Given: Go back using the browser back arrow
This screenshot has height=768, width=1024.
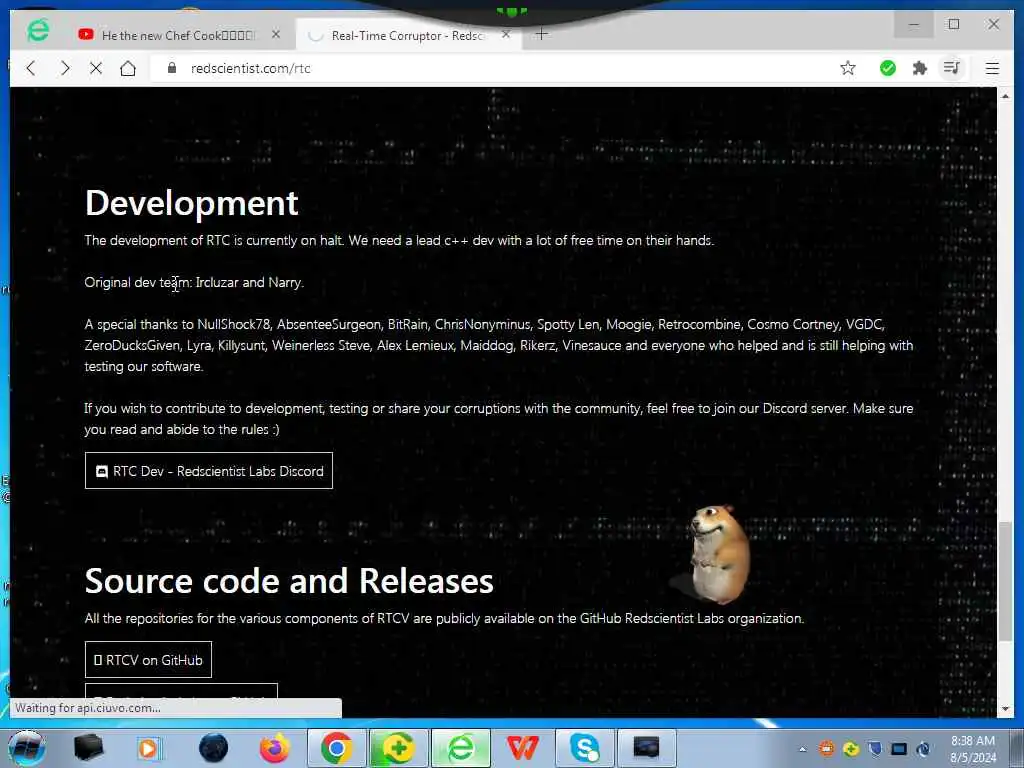Looking at the screenshot, I should (x=31, y=68).
